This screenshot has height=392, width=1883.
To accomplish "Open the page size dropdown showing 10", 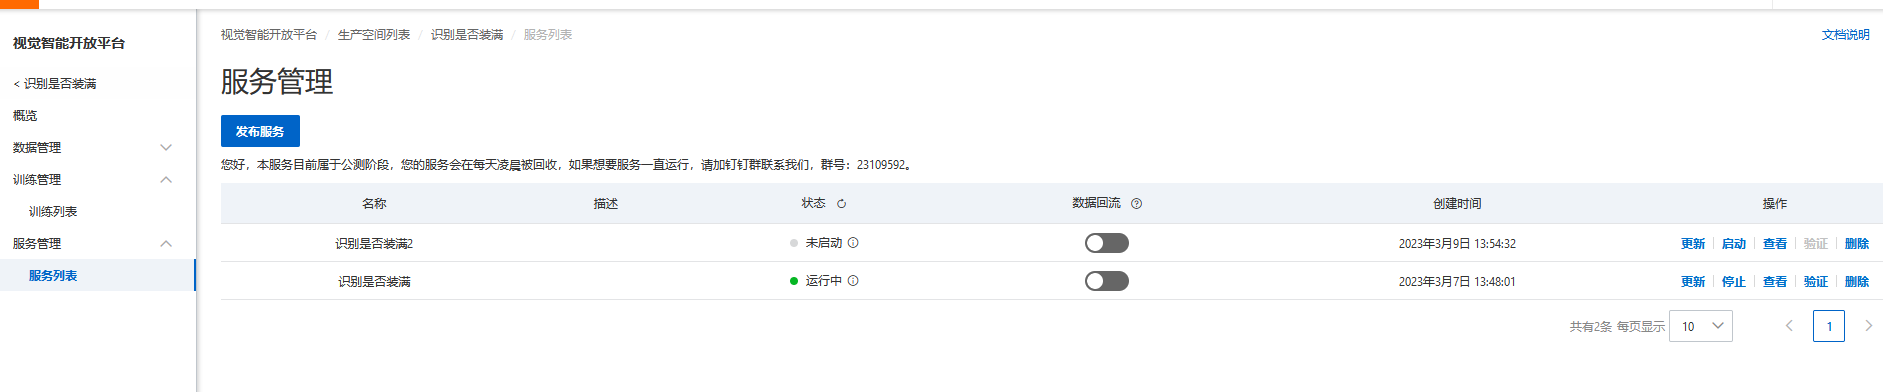I will click(1701, 326).
